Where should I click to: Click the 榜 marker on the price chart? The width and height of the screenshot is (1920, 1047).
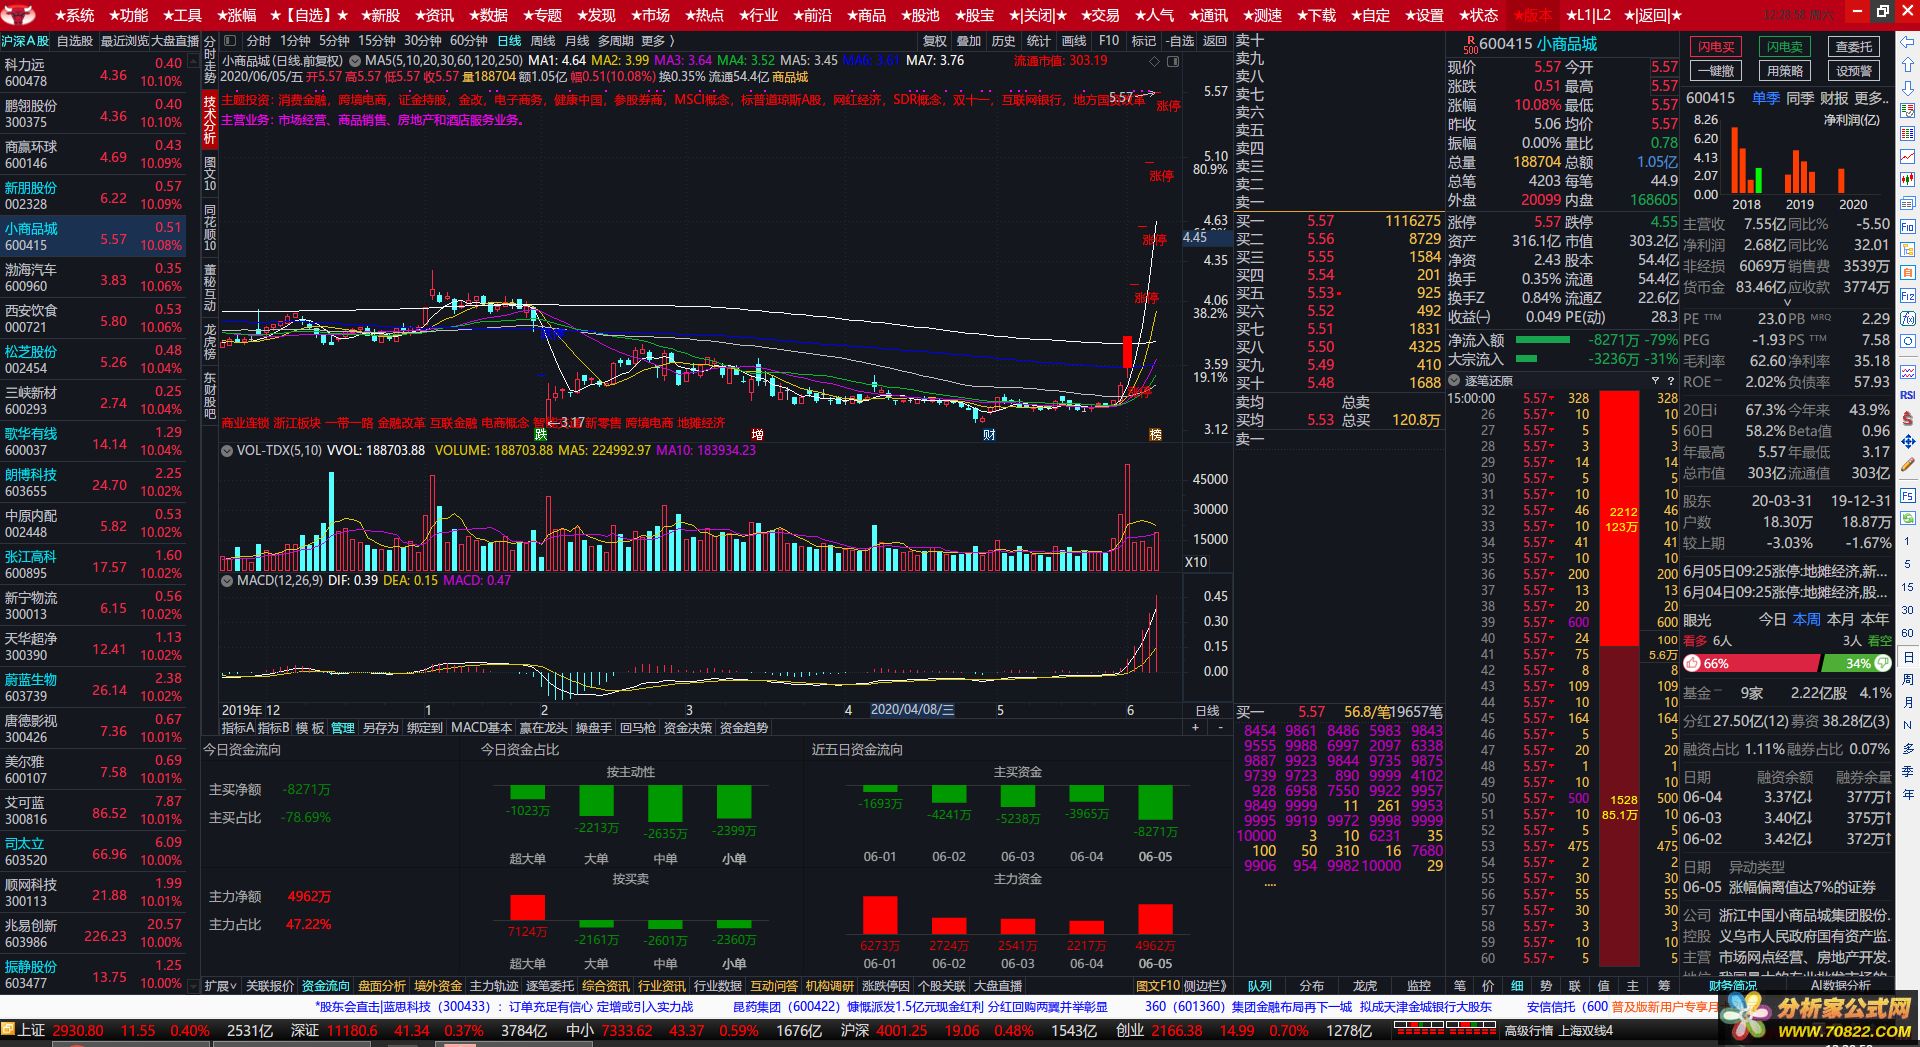[1156, 434]
